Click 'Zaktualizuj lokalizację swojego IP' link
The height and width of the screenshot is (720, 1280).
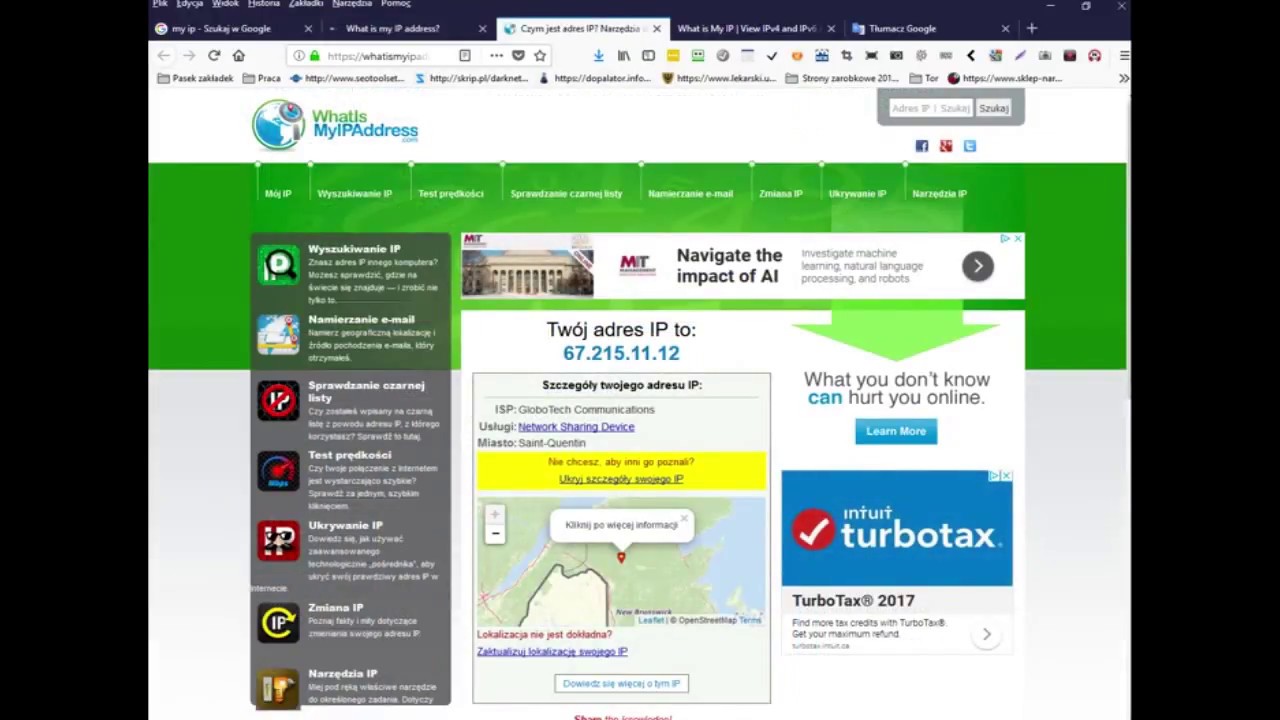552,652
